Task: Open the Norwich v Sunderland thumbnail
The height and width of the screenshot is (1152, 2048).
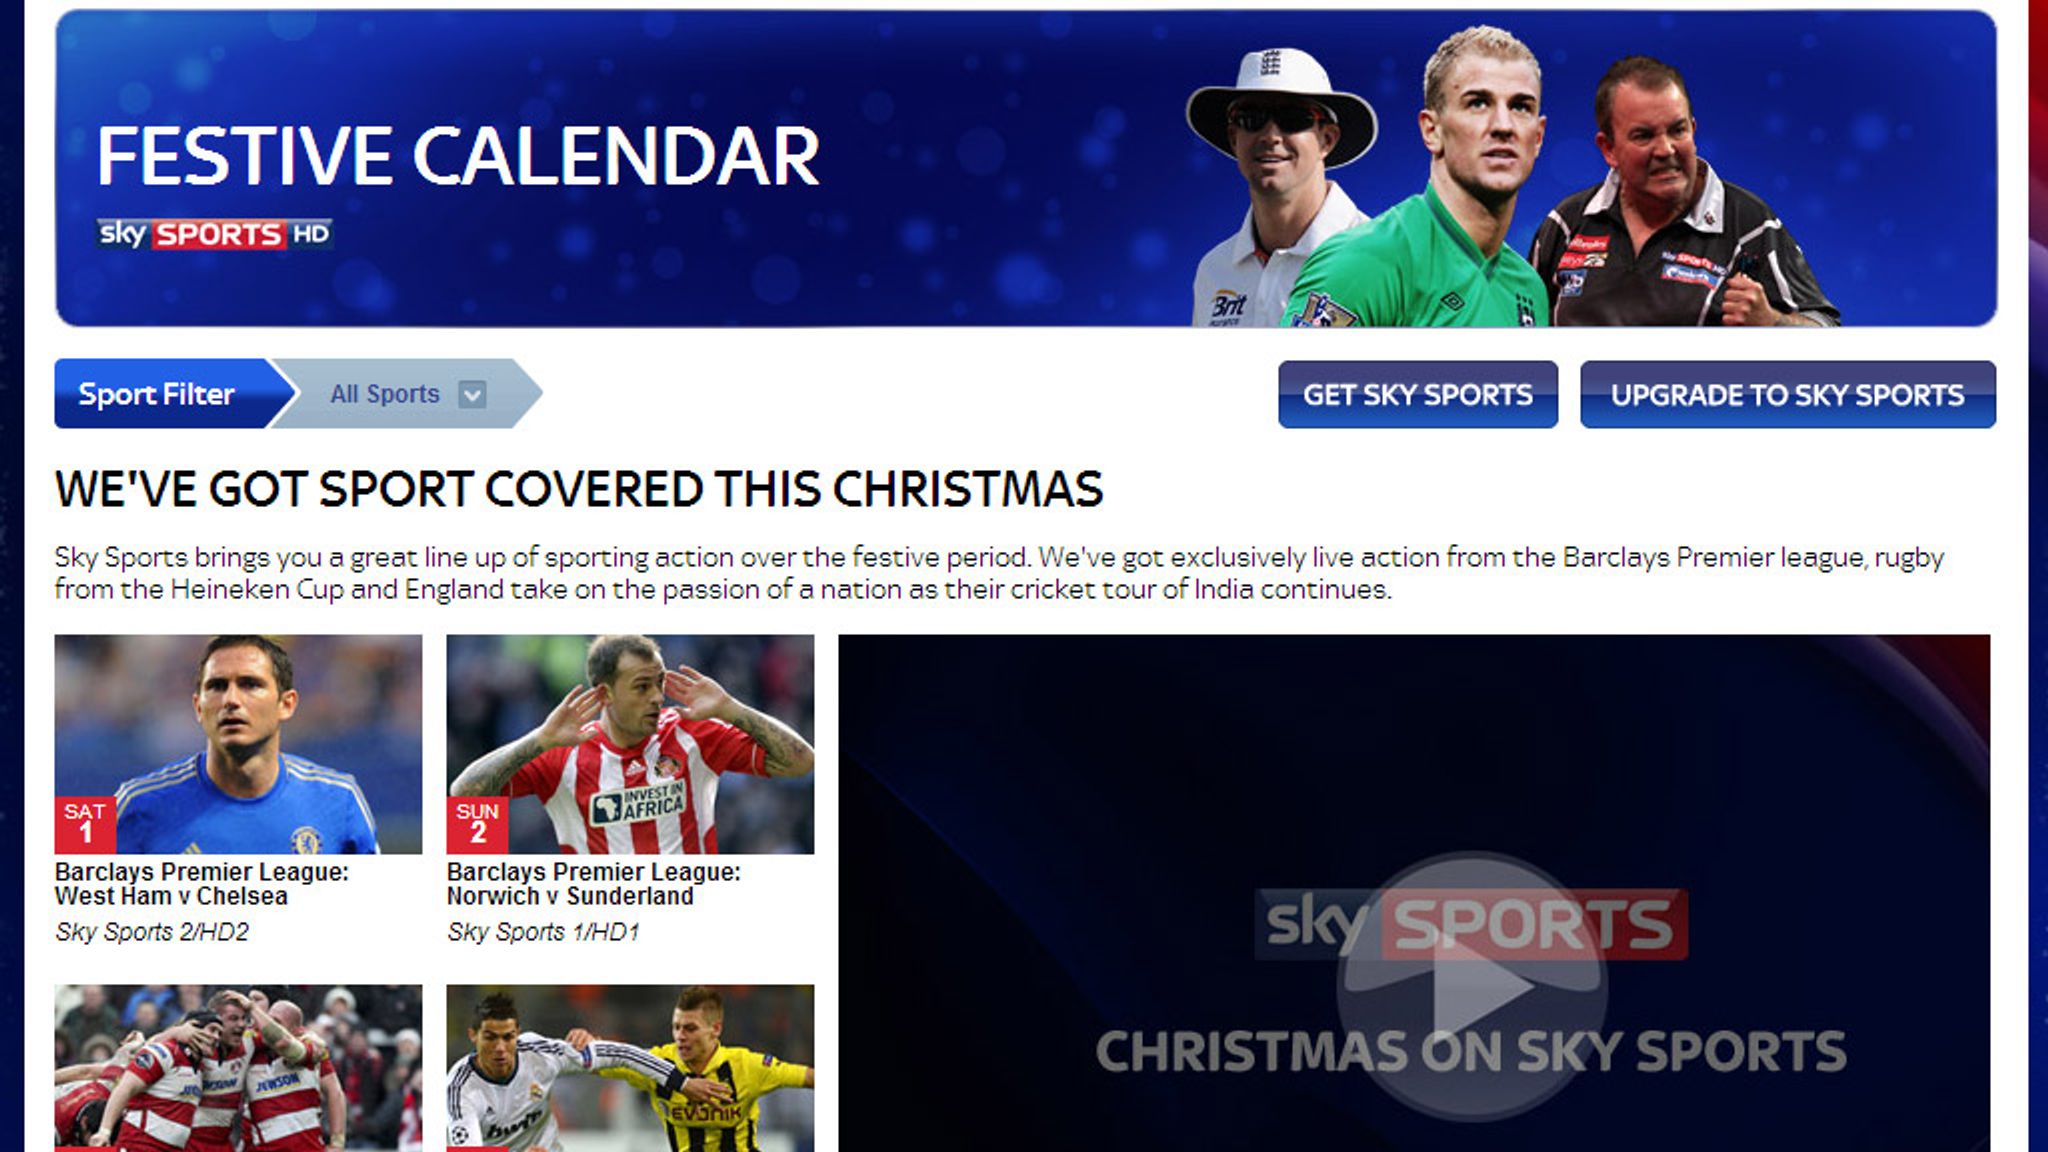Action: 630,744
